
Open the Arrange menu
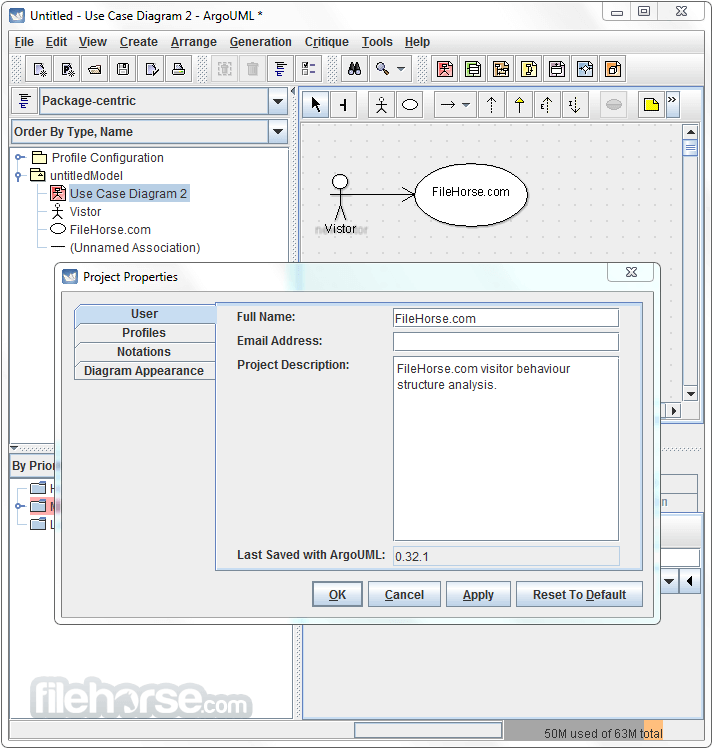pos(193,42)
